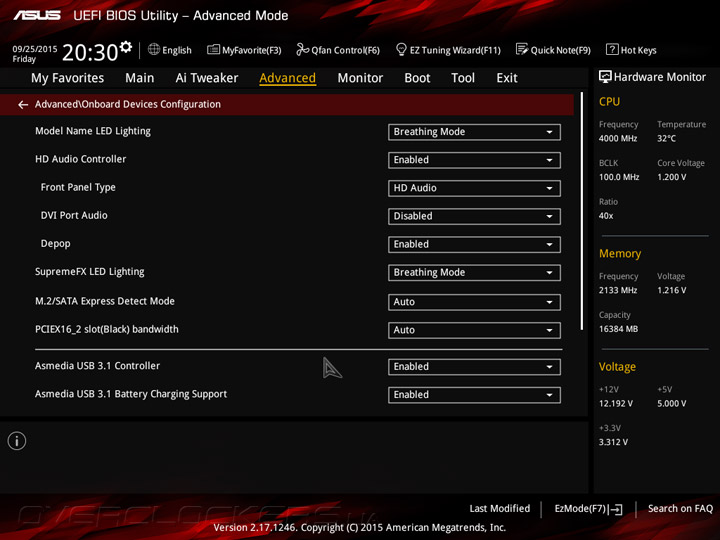720x540 pixels.
Task: Open Qfan Control fan icon
Action: [302, 49]
